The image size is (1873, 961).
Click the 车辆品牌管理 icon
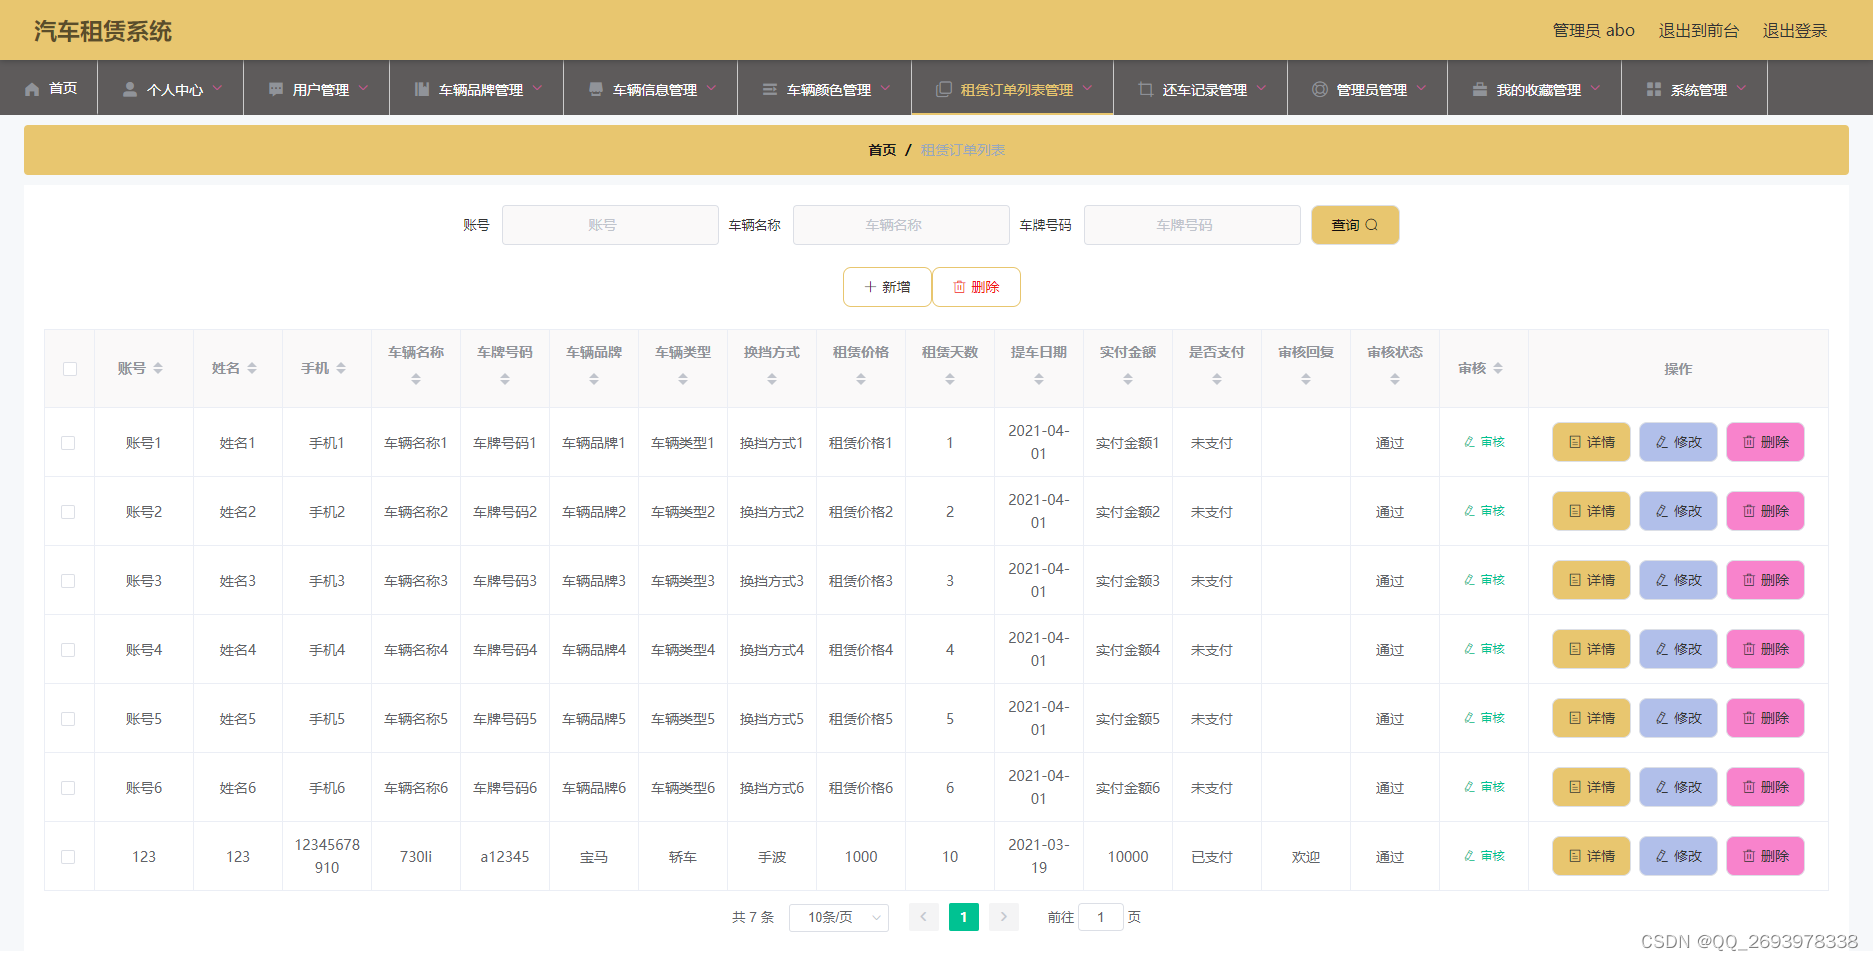pyautogui.click(x=422, y=89)
